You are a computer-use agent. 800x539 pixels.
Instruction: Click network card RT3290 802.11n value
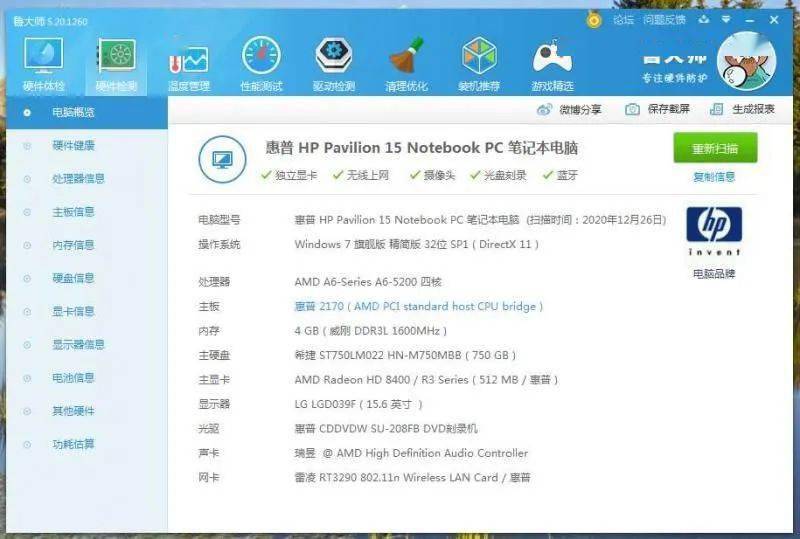pos(412,478)
